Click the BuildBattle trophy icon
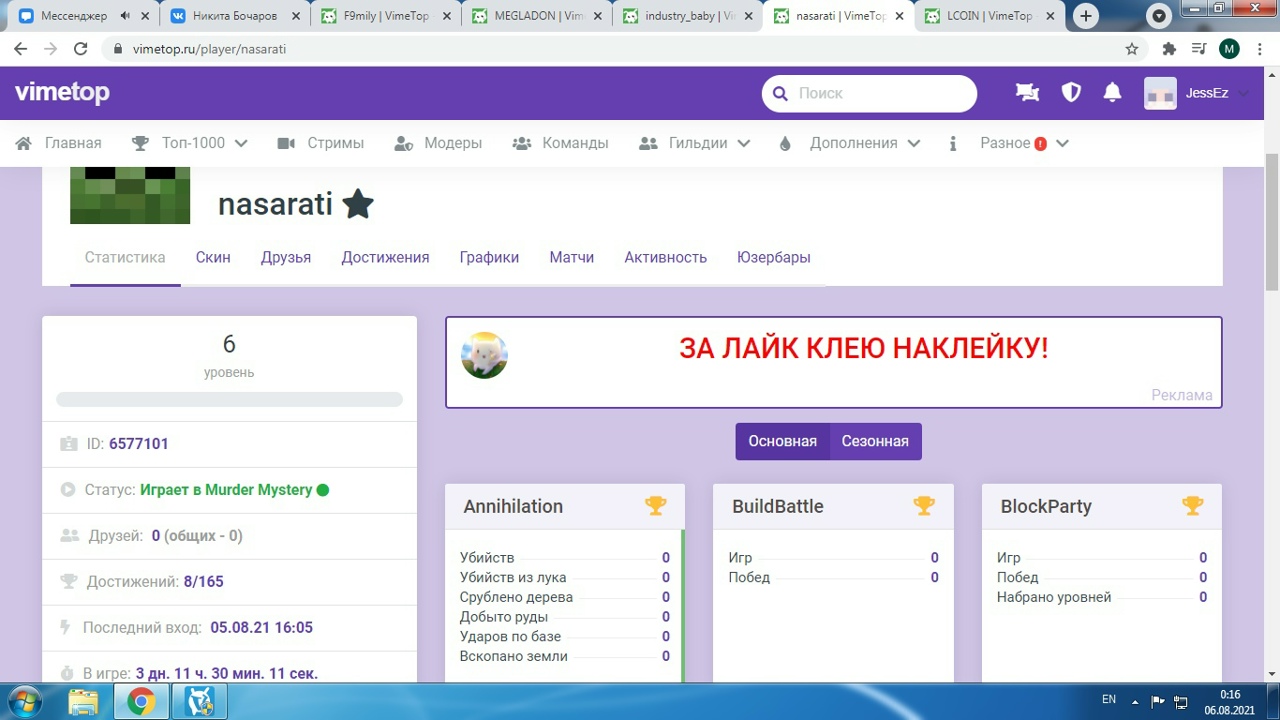Viewport: 1280px width, 720px height. pos(924,506)
